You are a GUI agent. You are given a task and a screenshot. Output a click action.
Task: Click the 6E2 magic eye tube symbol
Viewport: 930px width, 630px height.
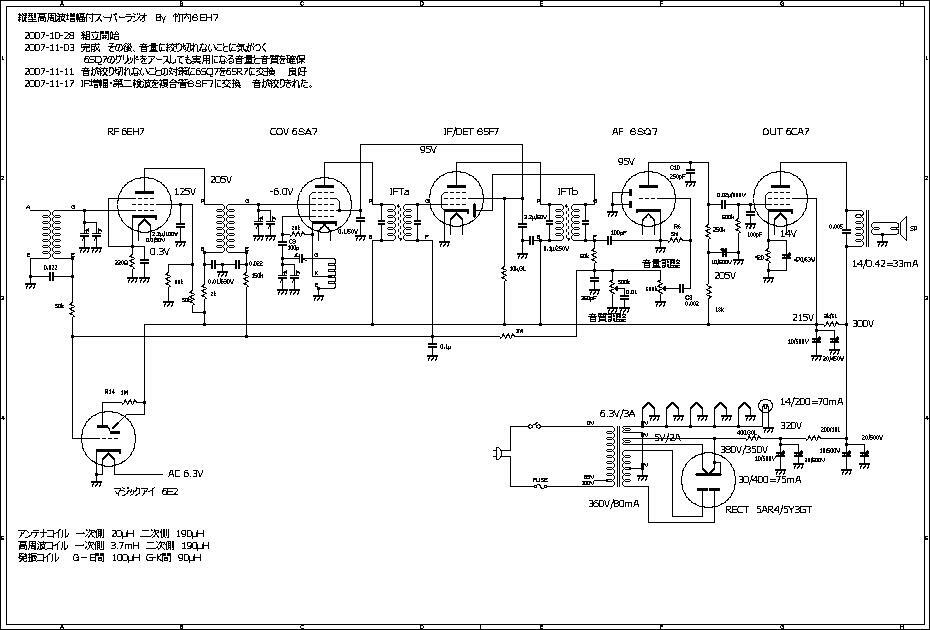(107, 440)
